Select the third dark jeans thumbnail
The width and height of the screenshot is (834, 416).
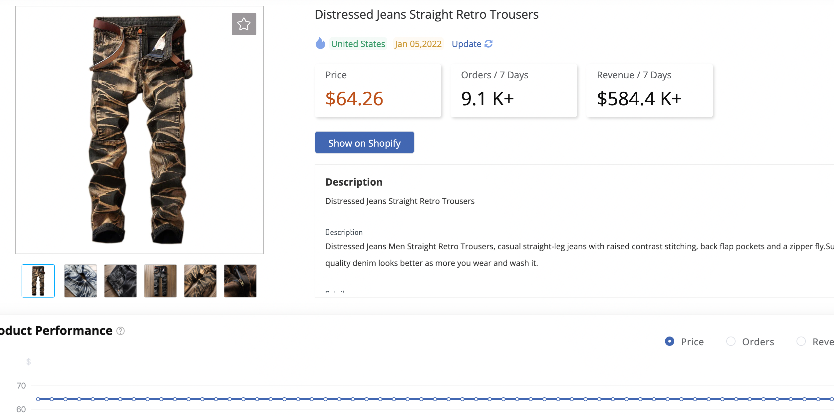[x=120, y=281]
